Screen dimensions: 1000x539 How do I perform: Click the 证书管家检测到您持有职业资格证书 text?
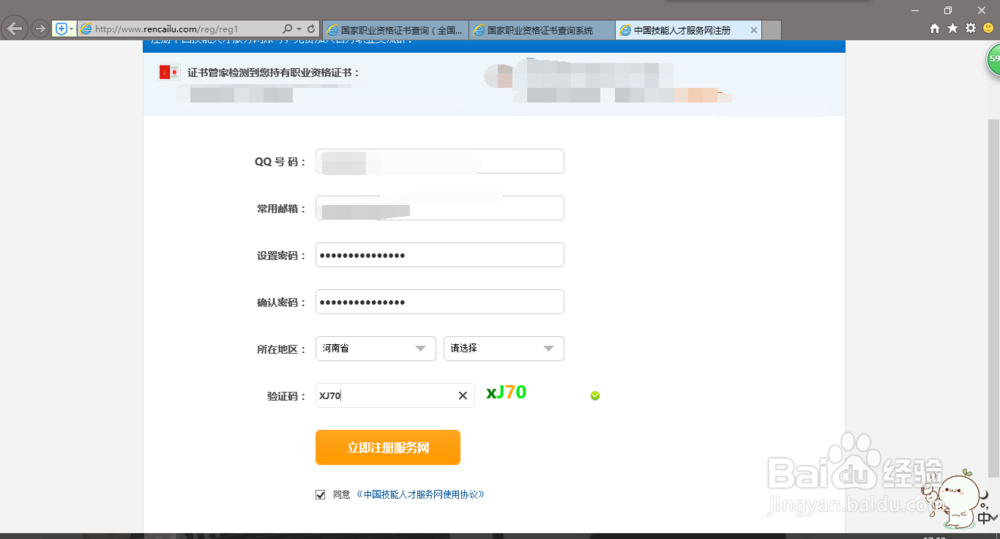(273, 73)
